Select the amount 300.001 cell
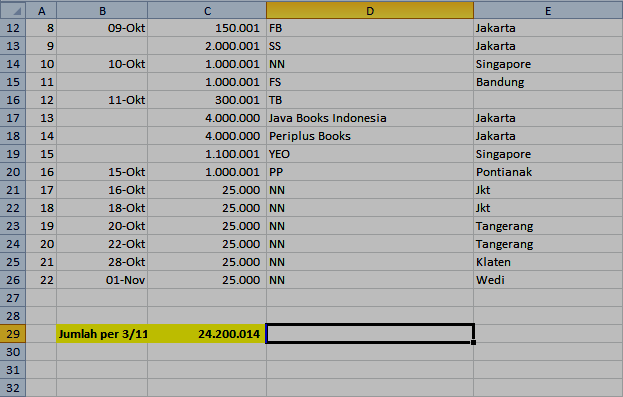Screen dimensions: 623x397 [207, 100]
